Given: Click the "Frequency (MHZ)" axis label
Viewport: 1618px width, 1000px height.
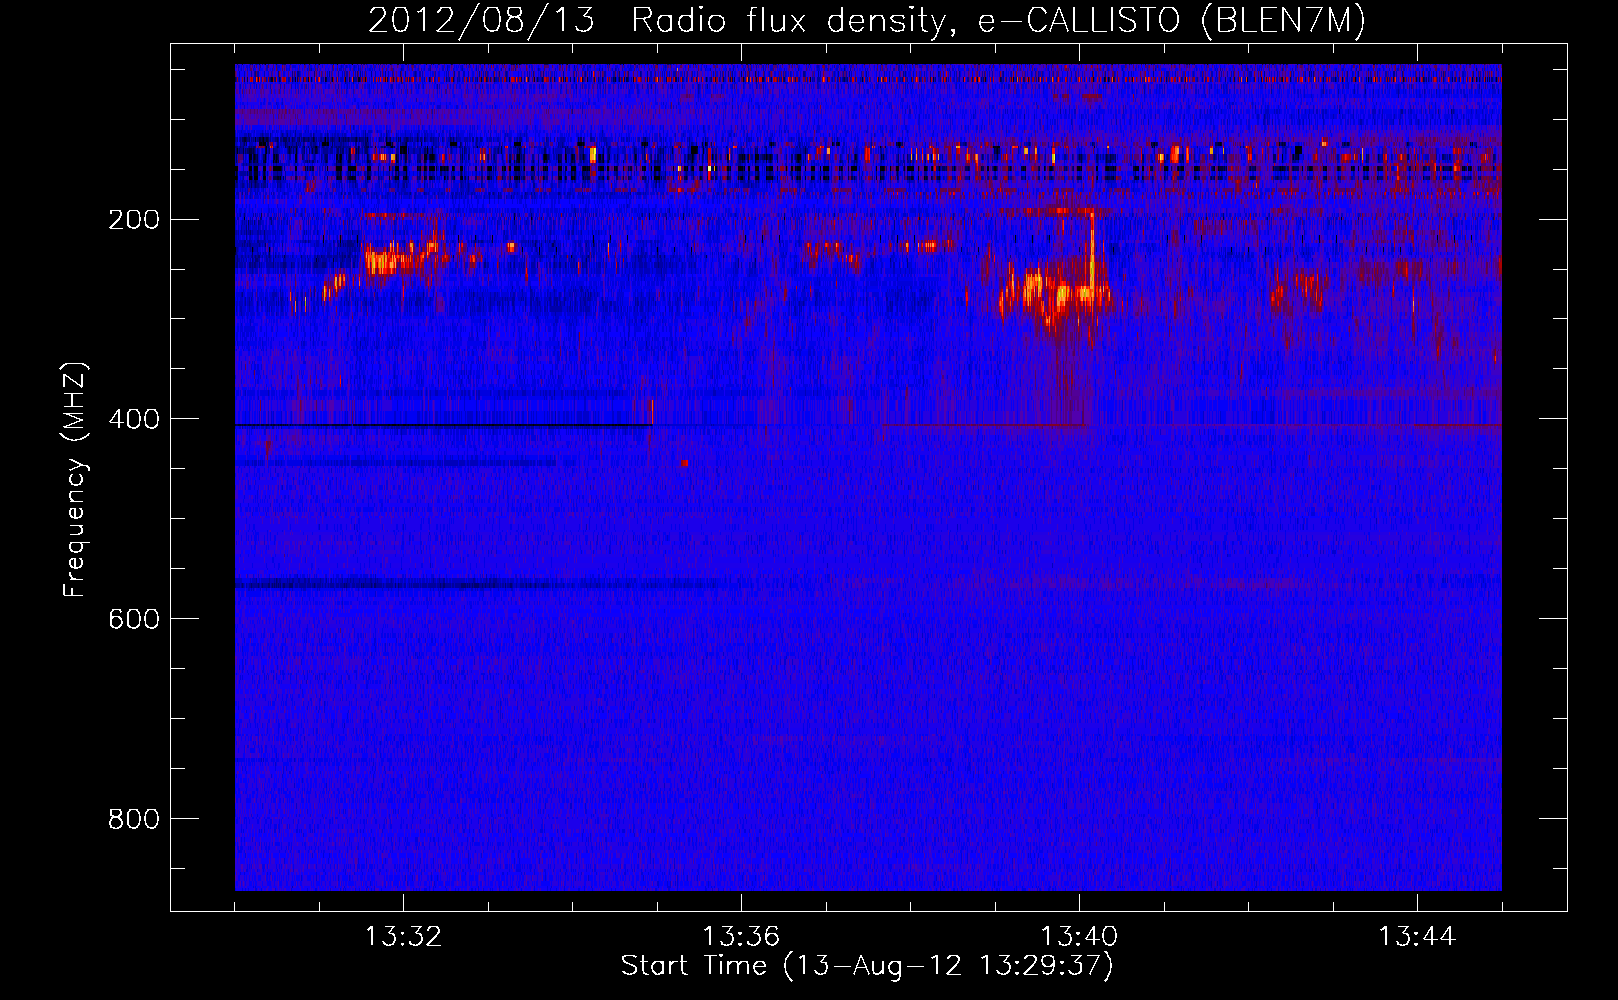Looking at the screenshot, I should [x=75, y=480].
